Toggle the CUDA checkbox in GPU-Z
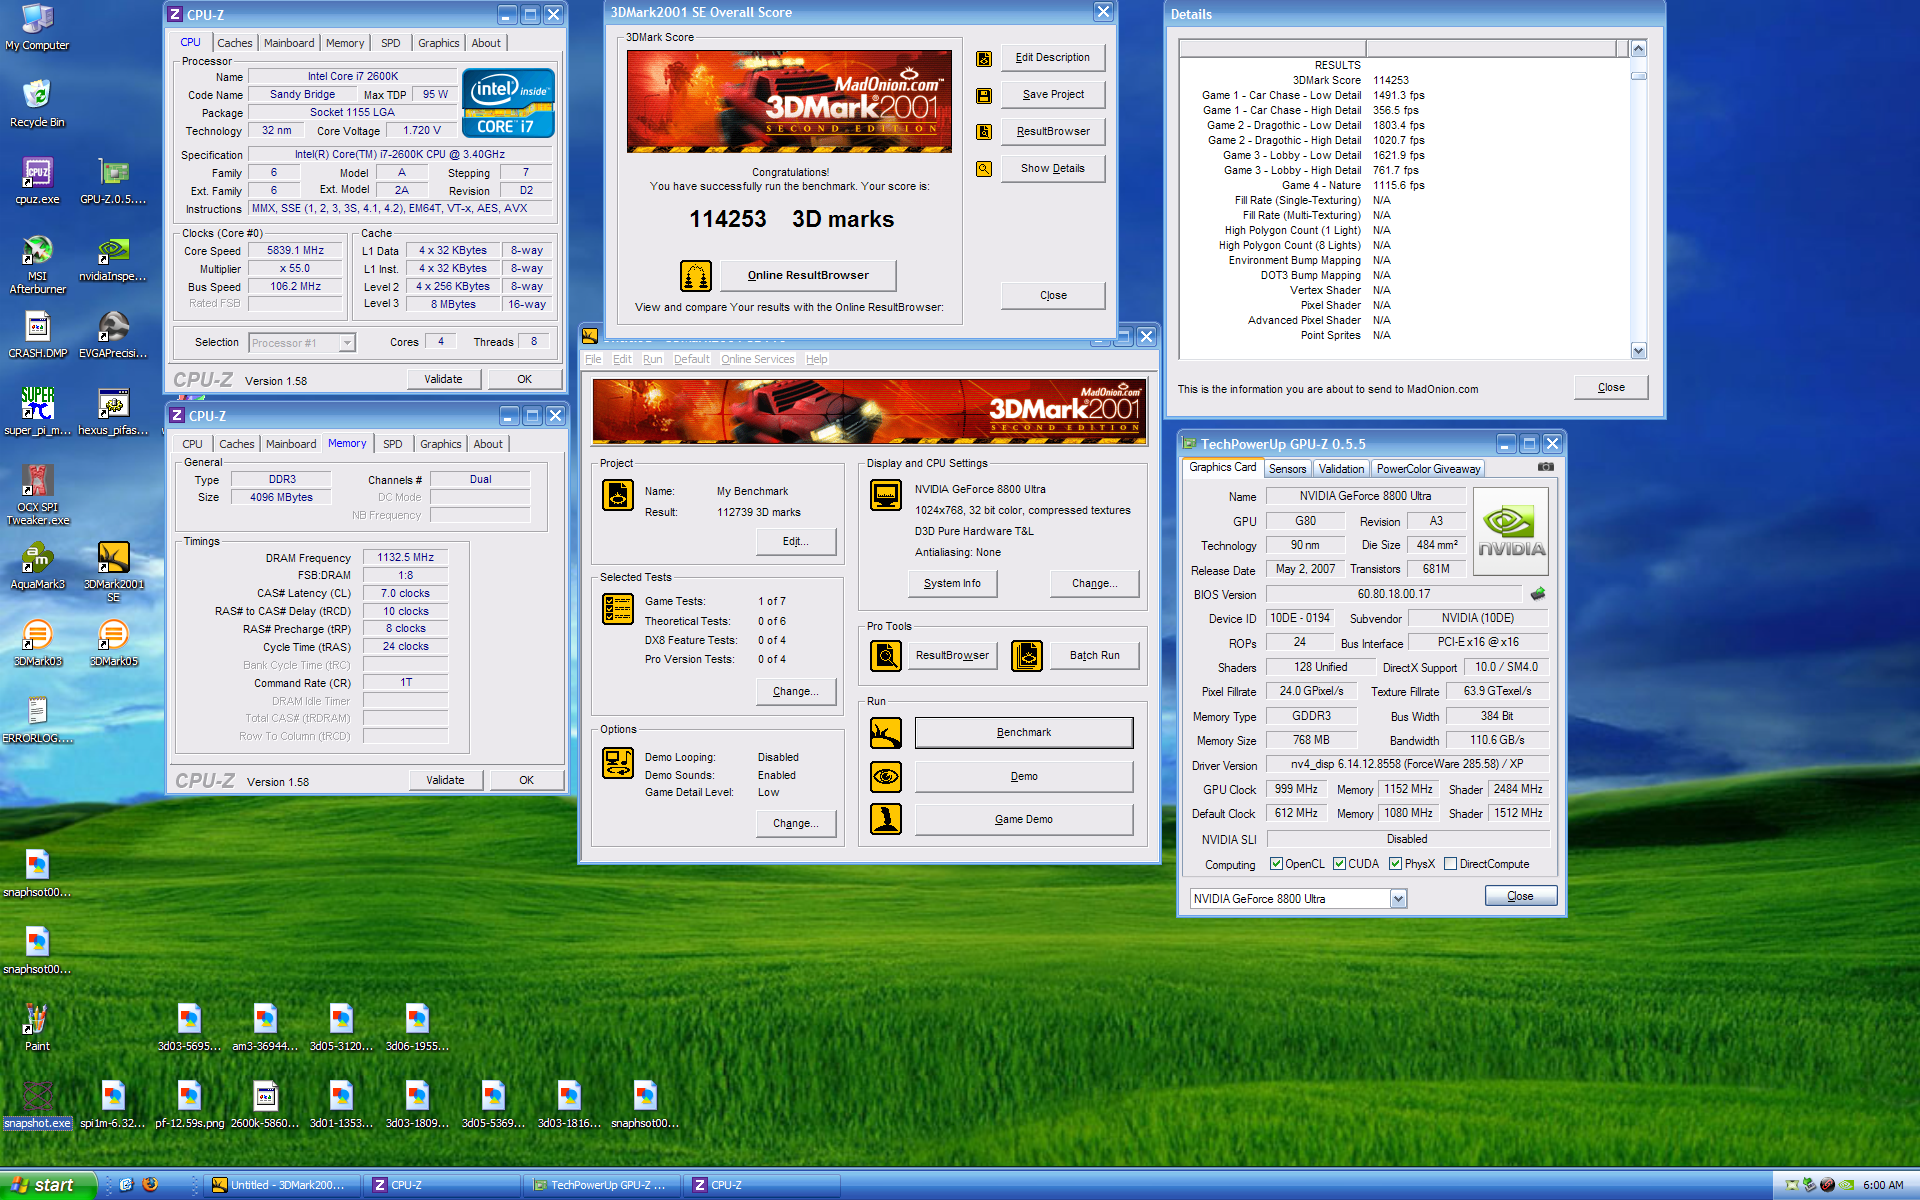 1339,864
